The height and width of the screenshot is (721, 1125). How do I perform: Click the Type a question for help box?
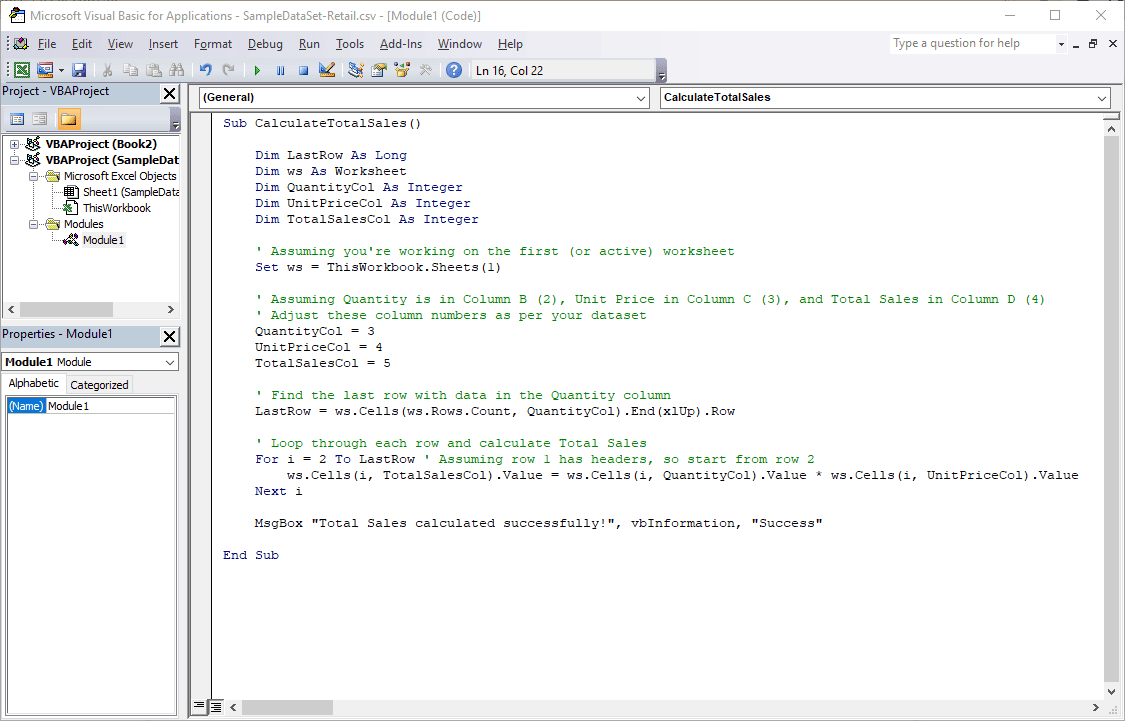click(972, 43)
